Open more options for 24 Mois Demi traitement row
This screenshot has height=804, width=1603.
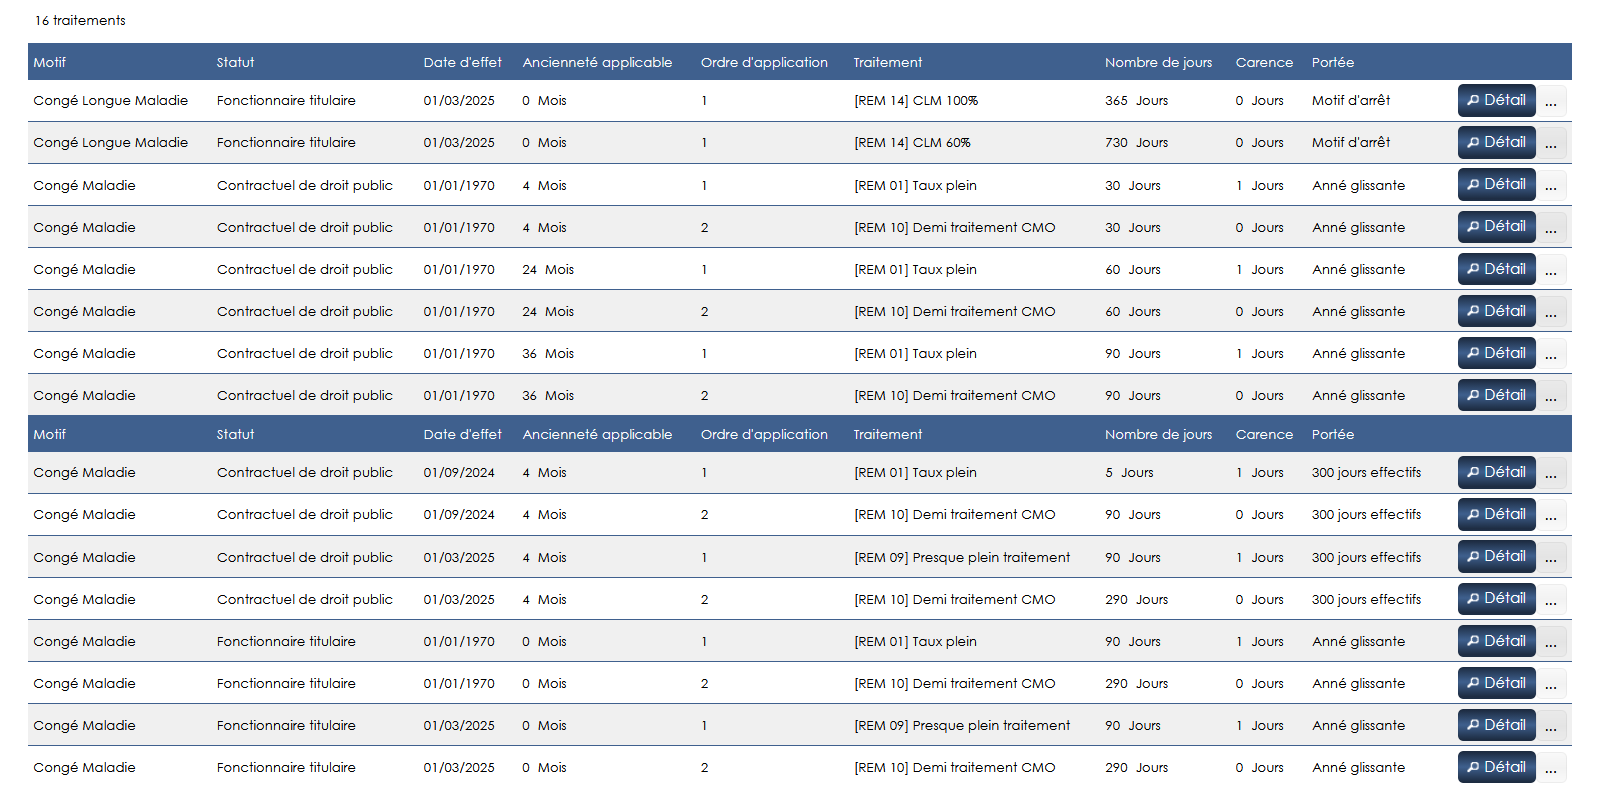(x=1551, y=313)
